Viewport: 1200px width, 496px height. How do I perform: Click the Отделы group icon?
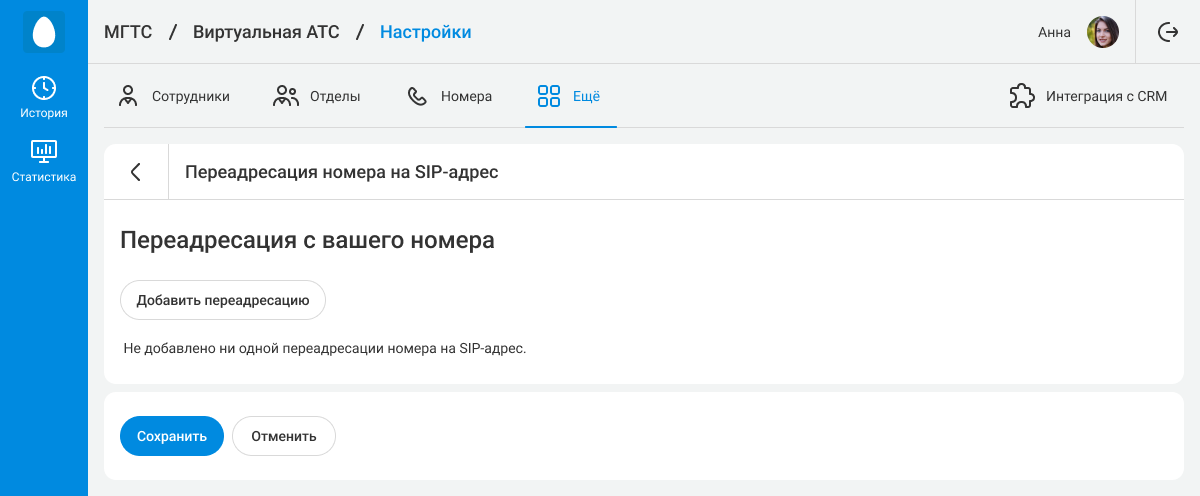[286, 96]
